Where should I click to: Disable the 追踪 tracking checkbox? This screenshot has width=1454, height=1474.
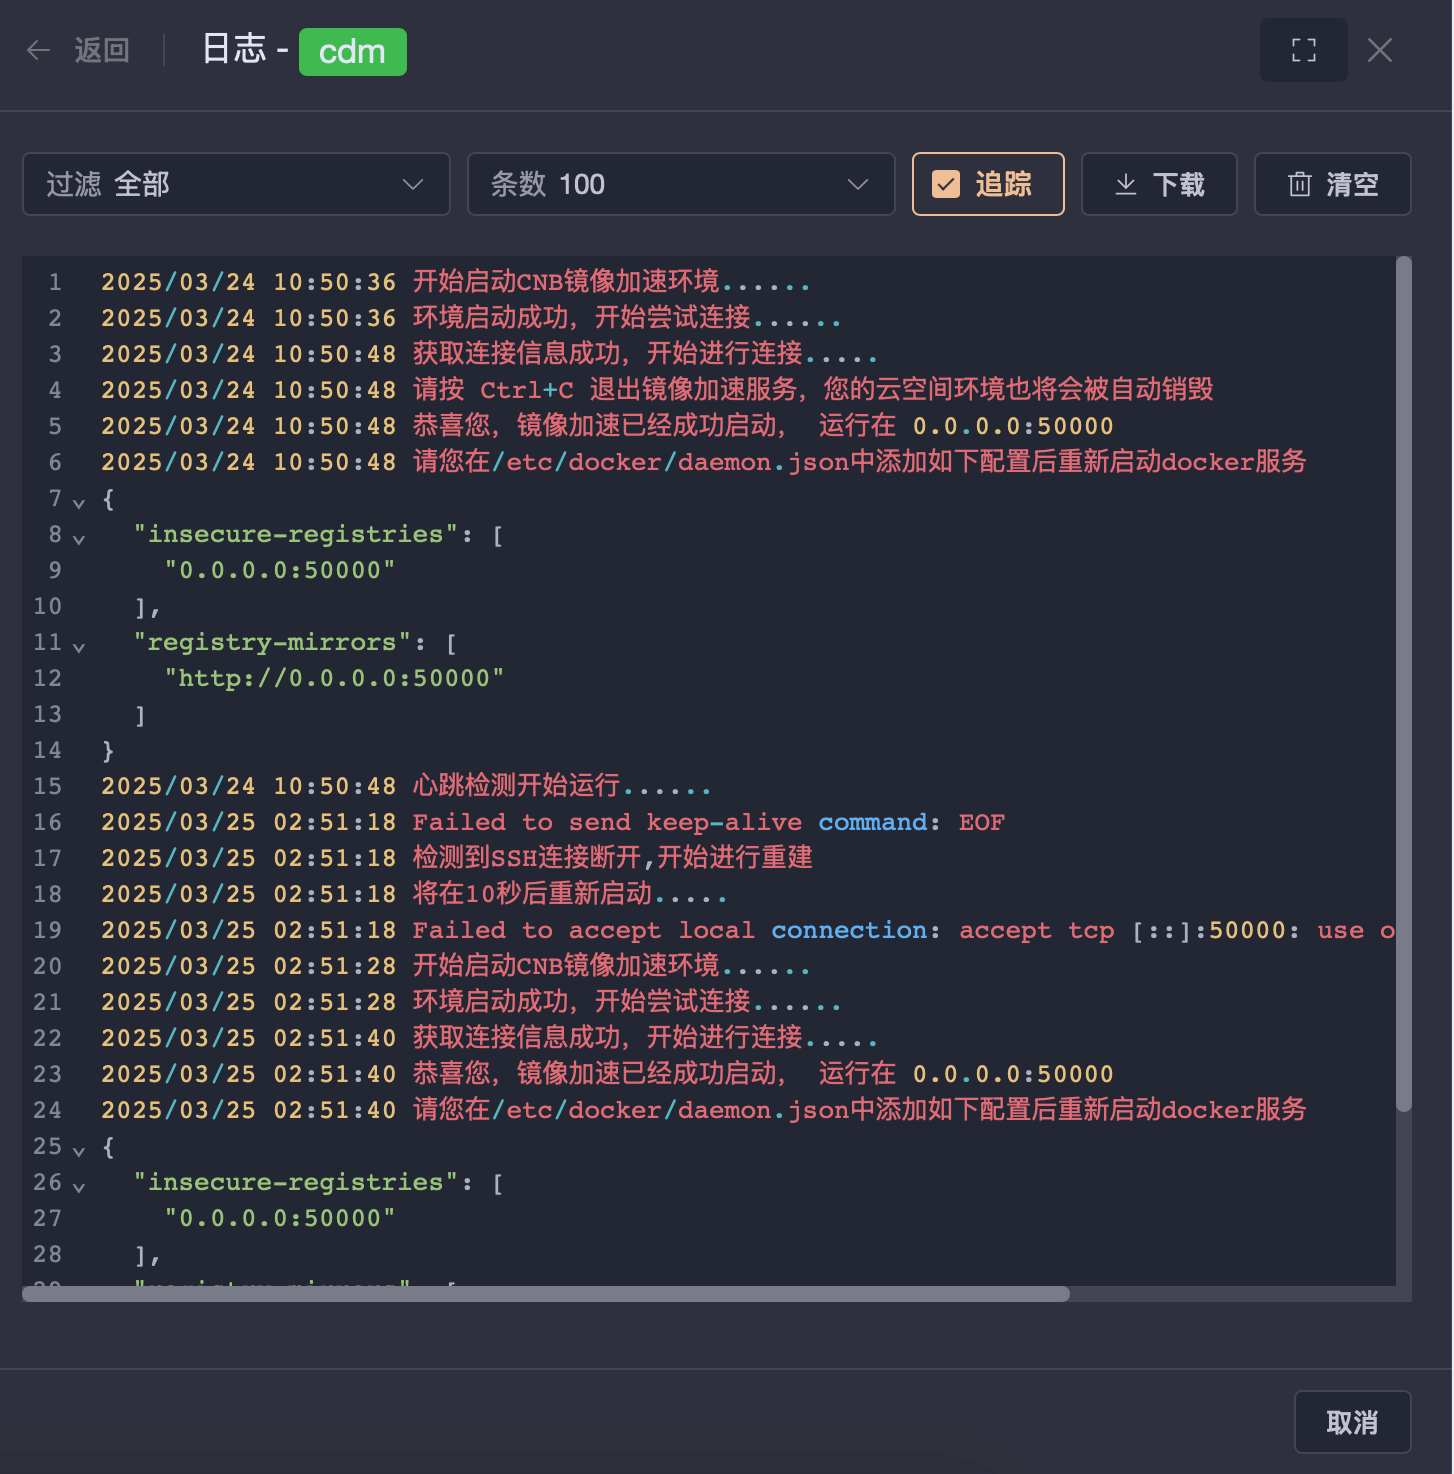987,184
